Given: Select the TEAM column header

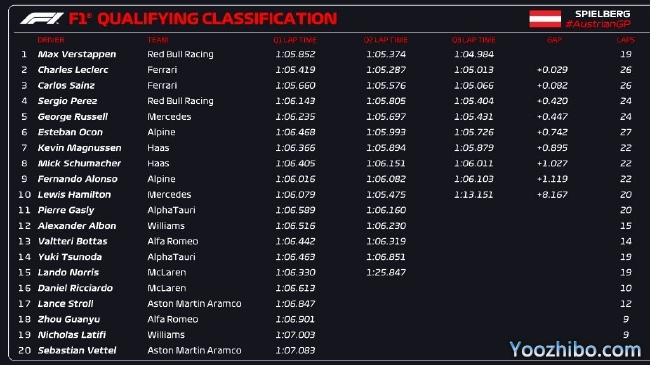Looking at the screenshot, I should (x=158, y=40).
